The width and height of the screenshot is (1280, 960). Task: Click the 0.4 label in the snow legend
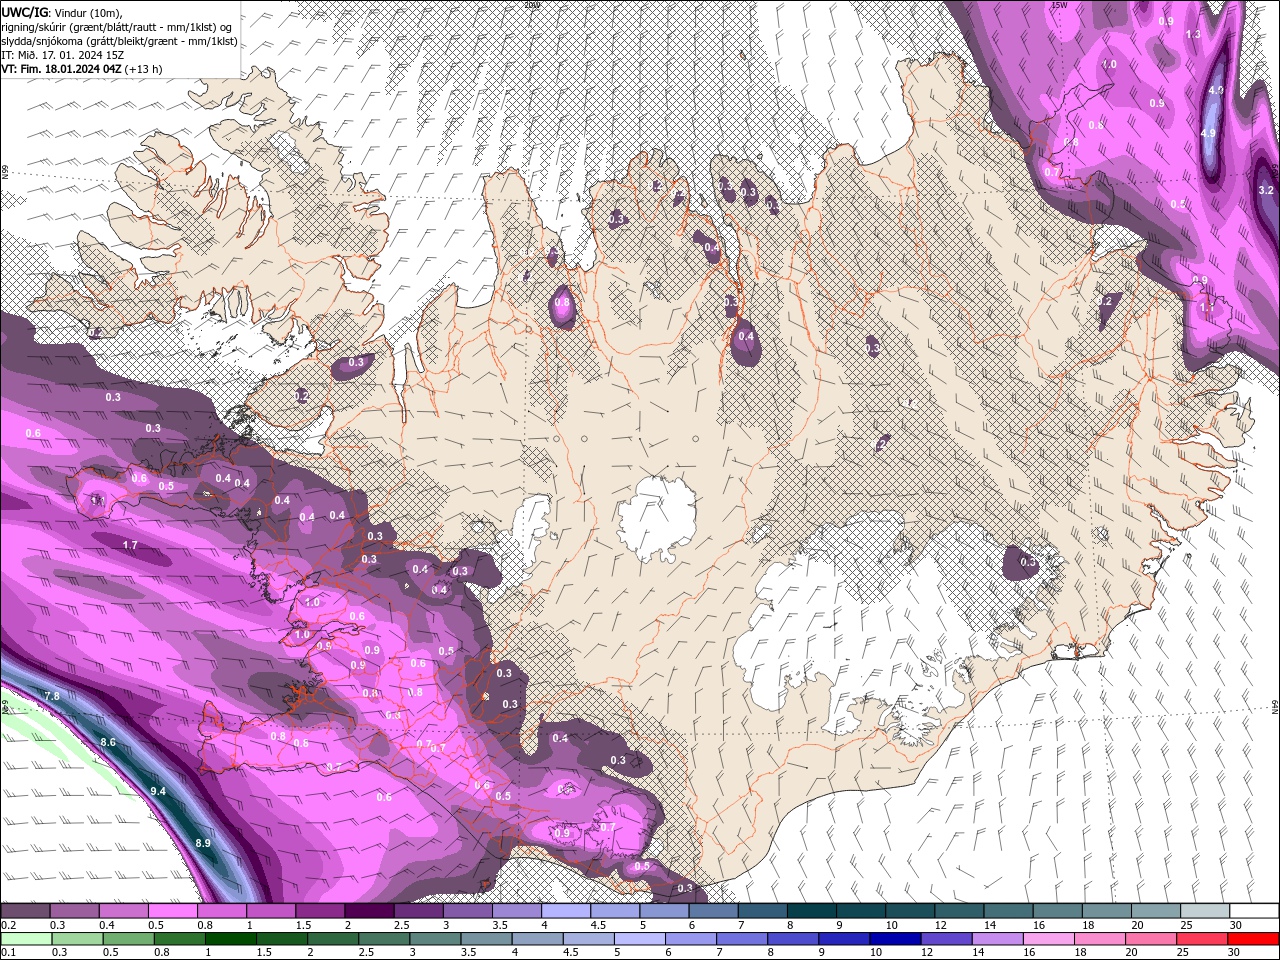point(107,926)
